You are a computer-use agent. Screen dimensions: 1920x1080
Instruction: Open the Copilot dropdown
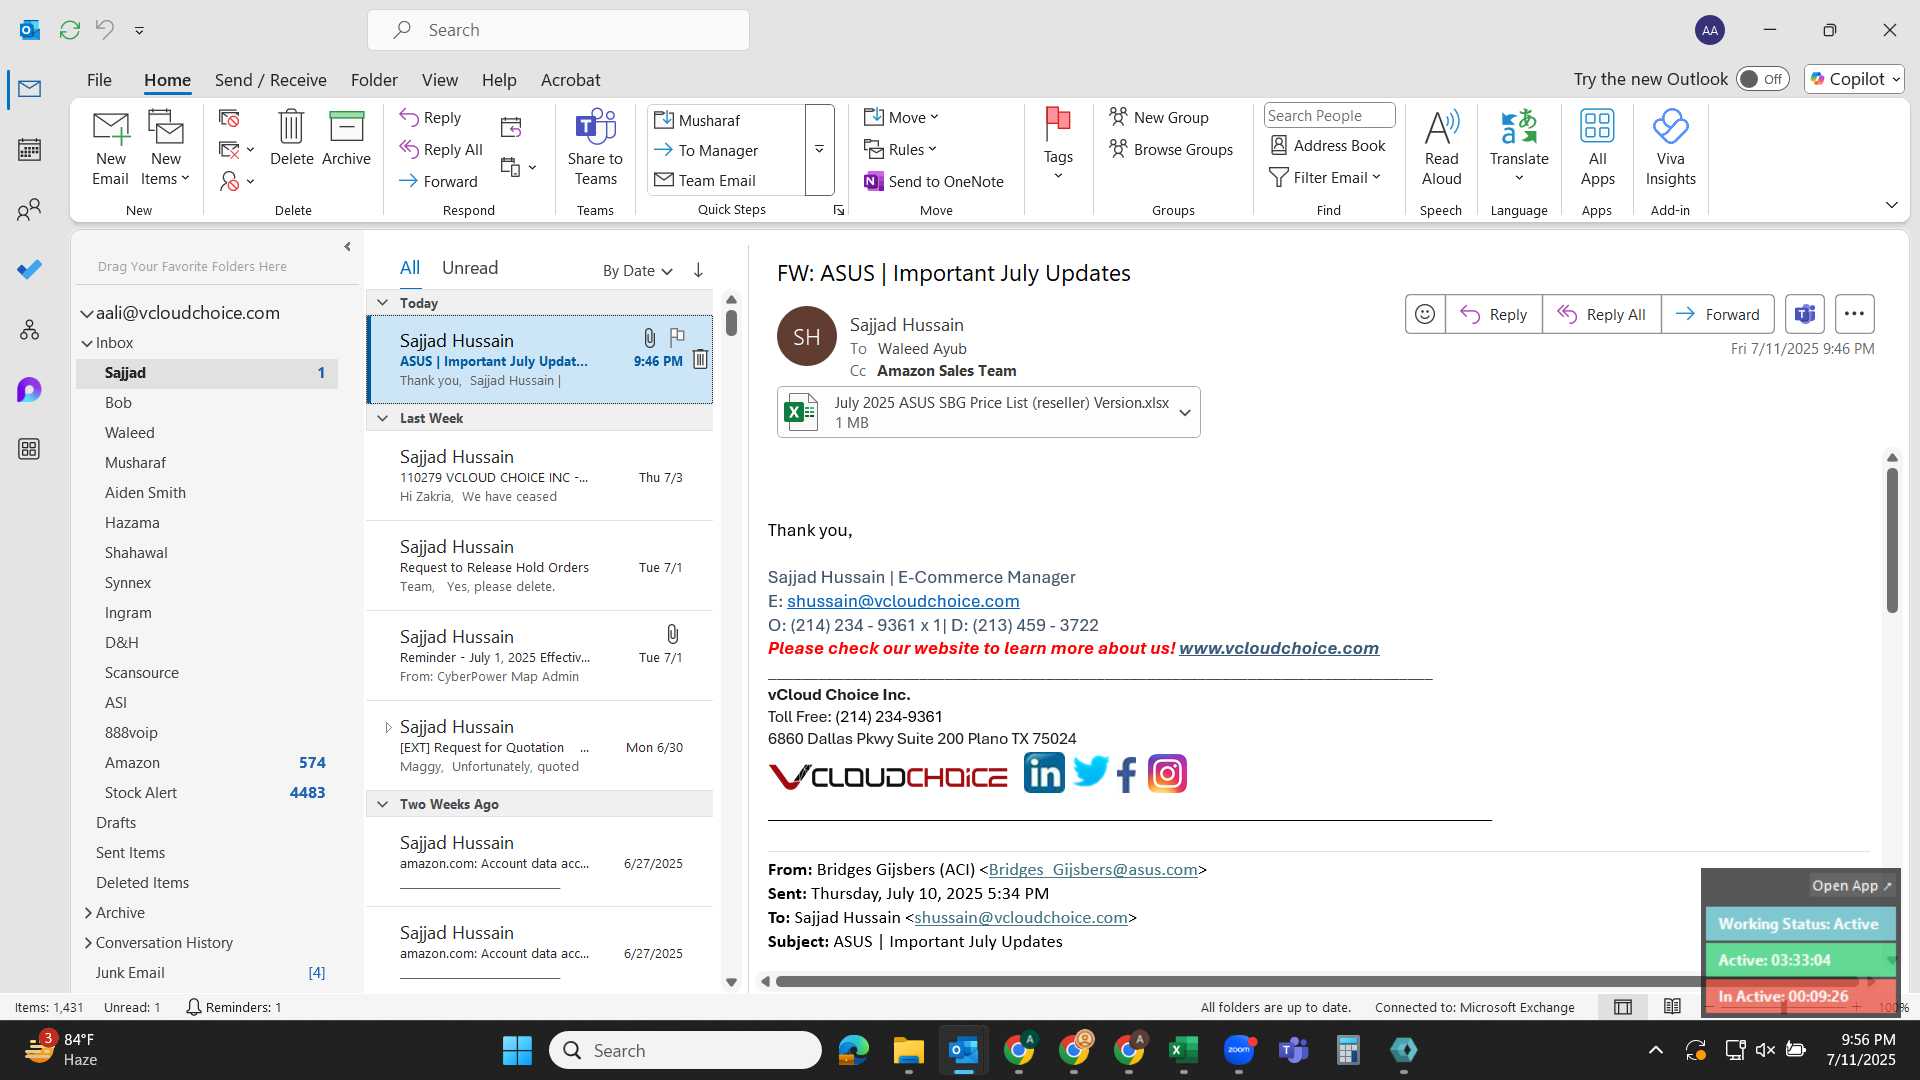pos(1854,79)
